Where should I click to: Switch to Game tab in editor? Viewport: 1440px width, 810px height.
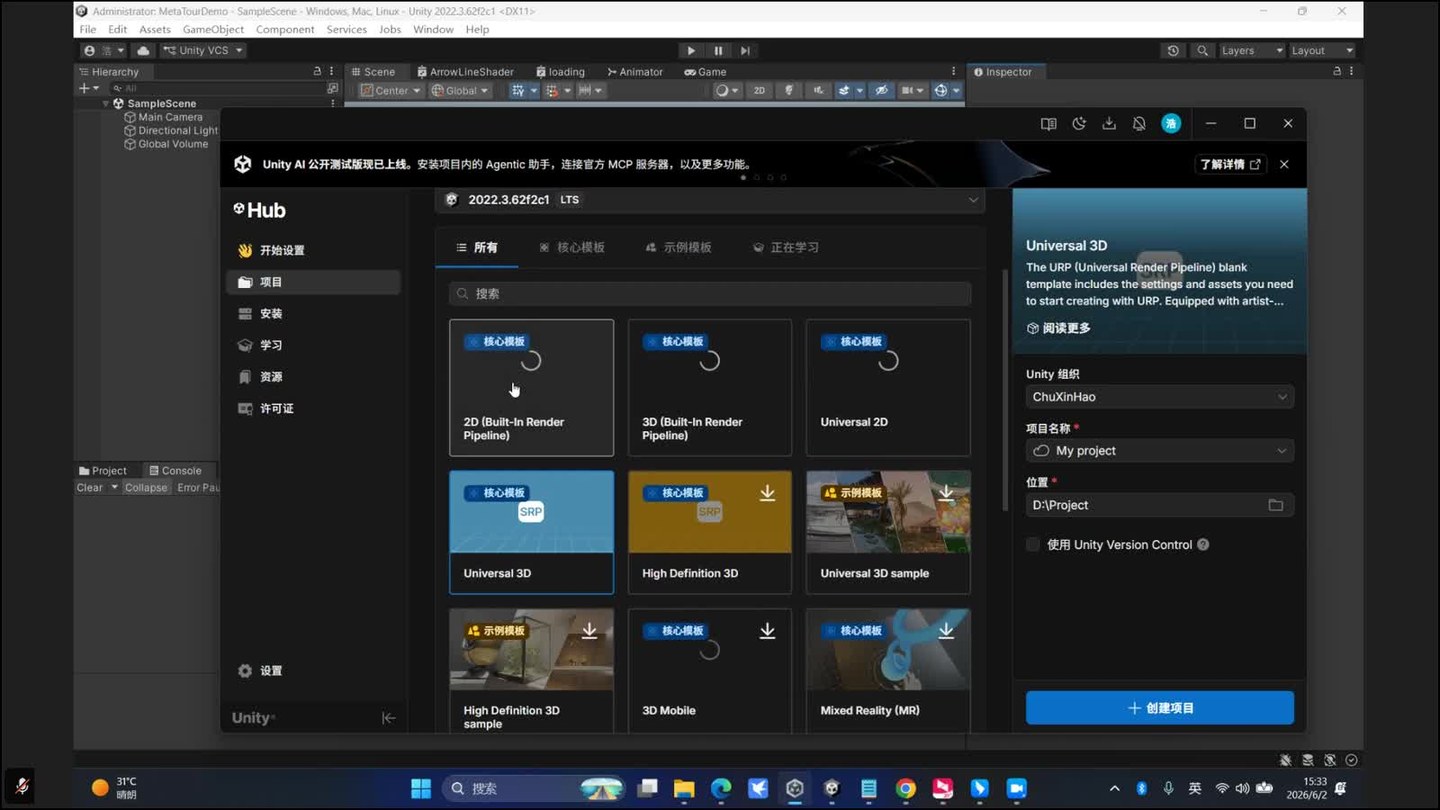point(705,72)
